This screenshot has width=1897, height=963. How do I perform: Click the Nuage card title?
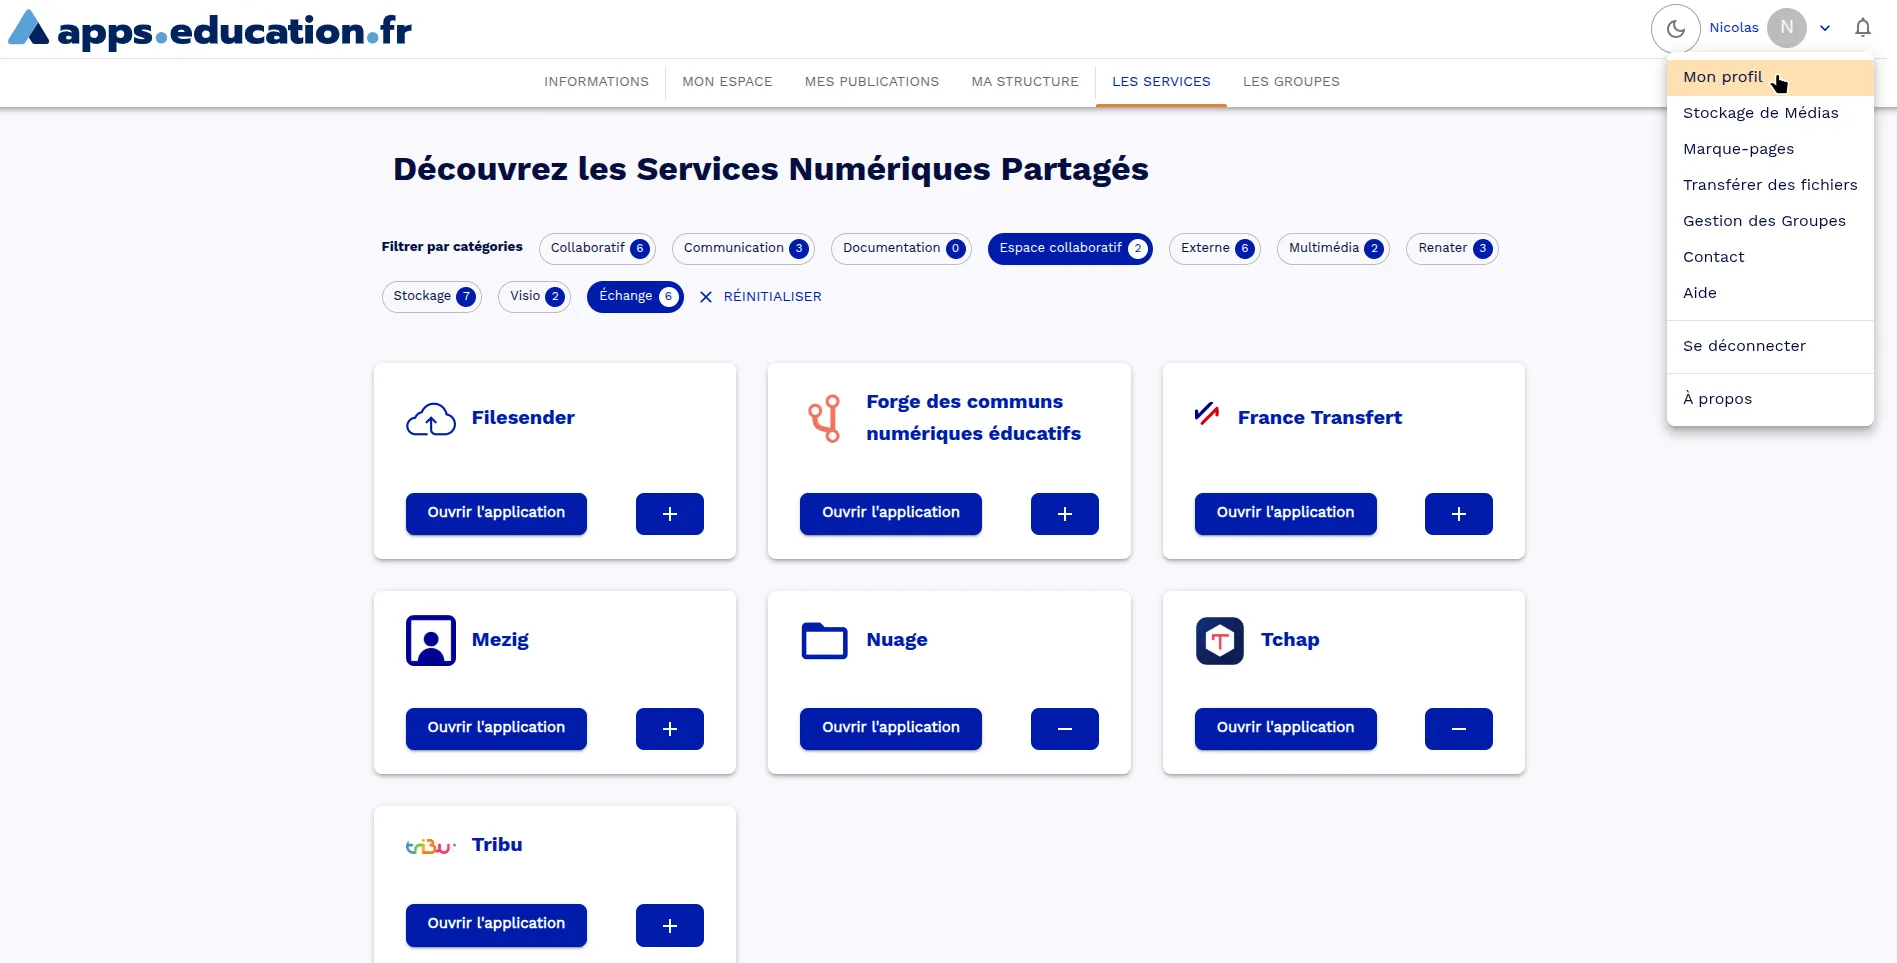tap(897, 640)
